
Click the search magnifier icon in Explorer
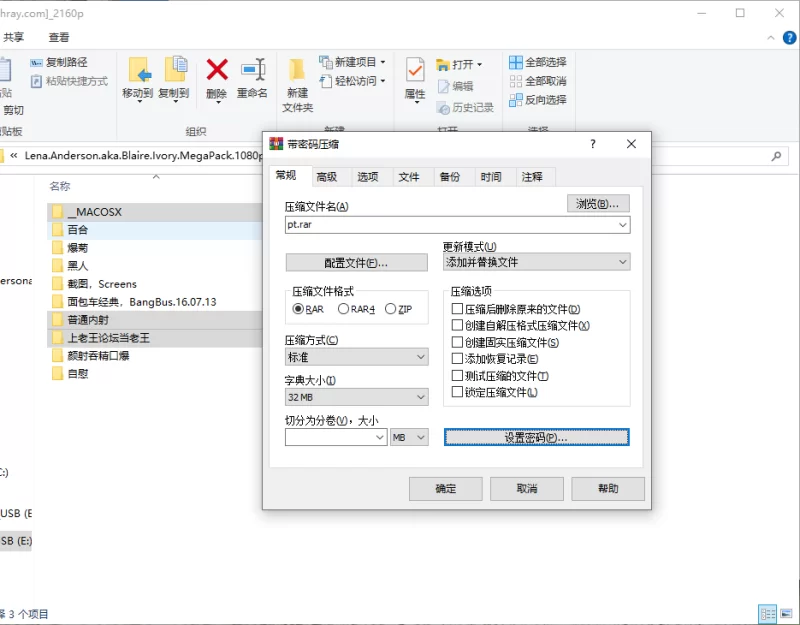[x=776, y=156]
